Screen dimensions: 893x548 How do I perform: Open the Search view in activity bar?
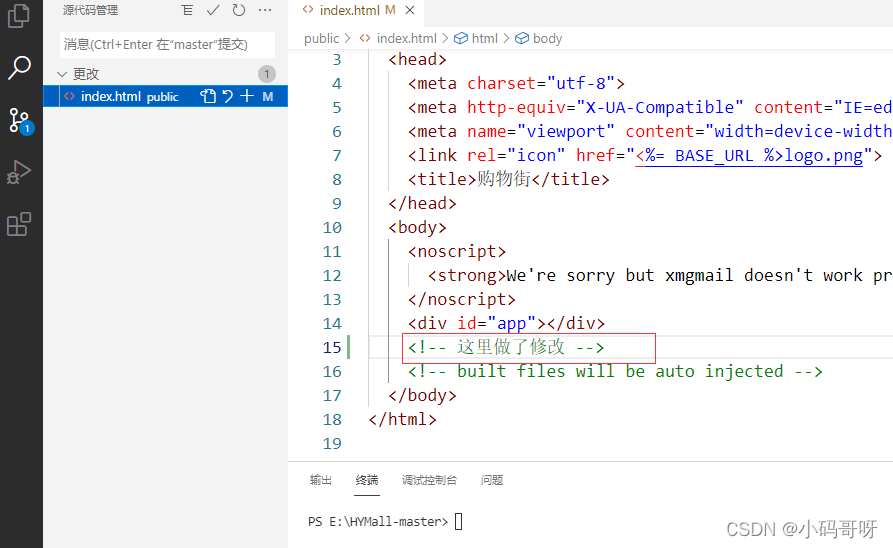(19, 67)
